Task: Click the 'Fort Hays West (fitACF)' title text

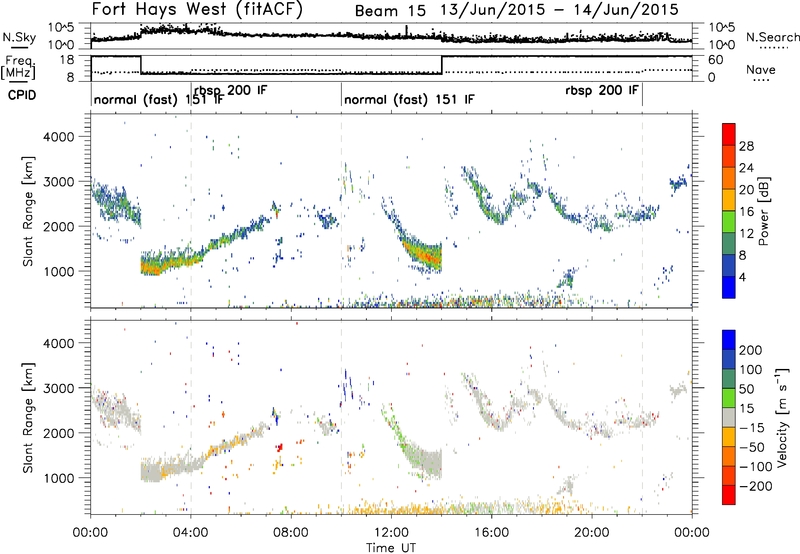Action: [x=196, y=9]
